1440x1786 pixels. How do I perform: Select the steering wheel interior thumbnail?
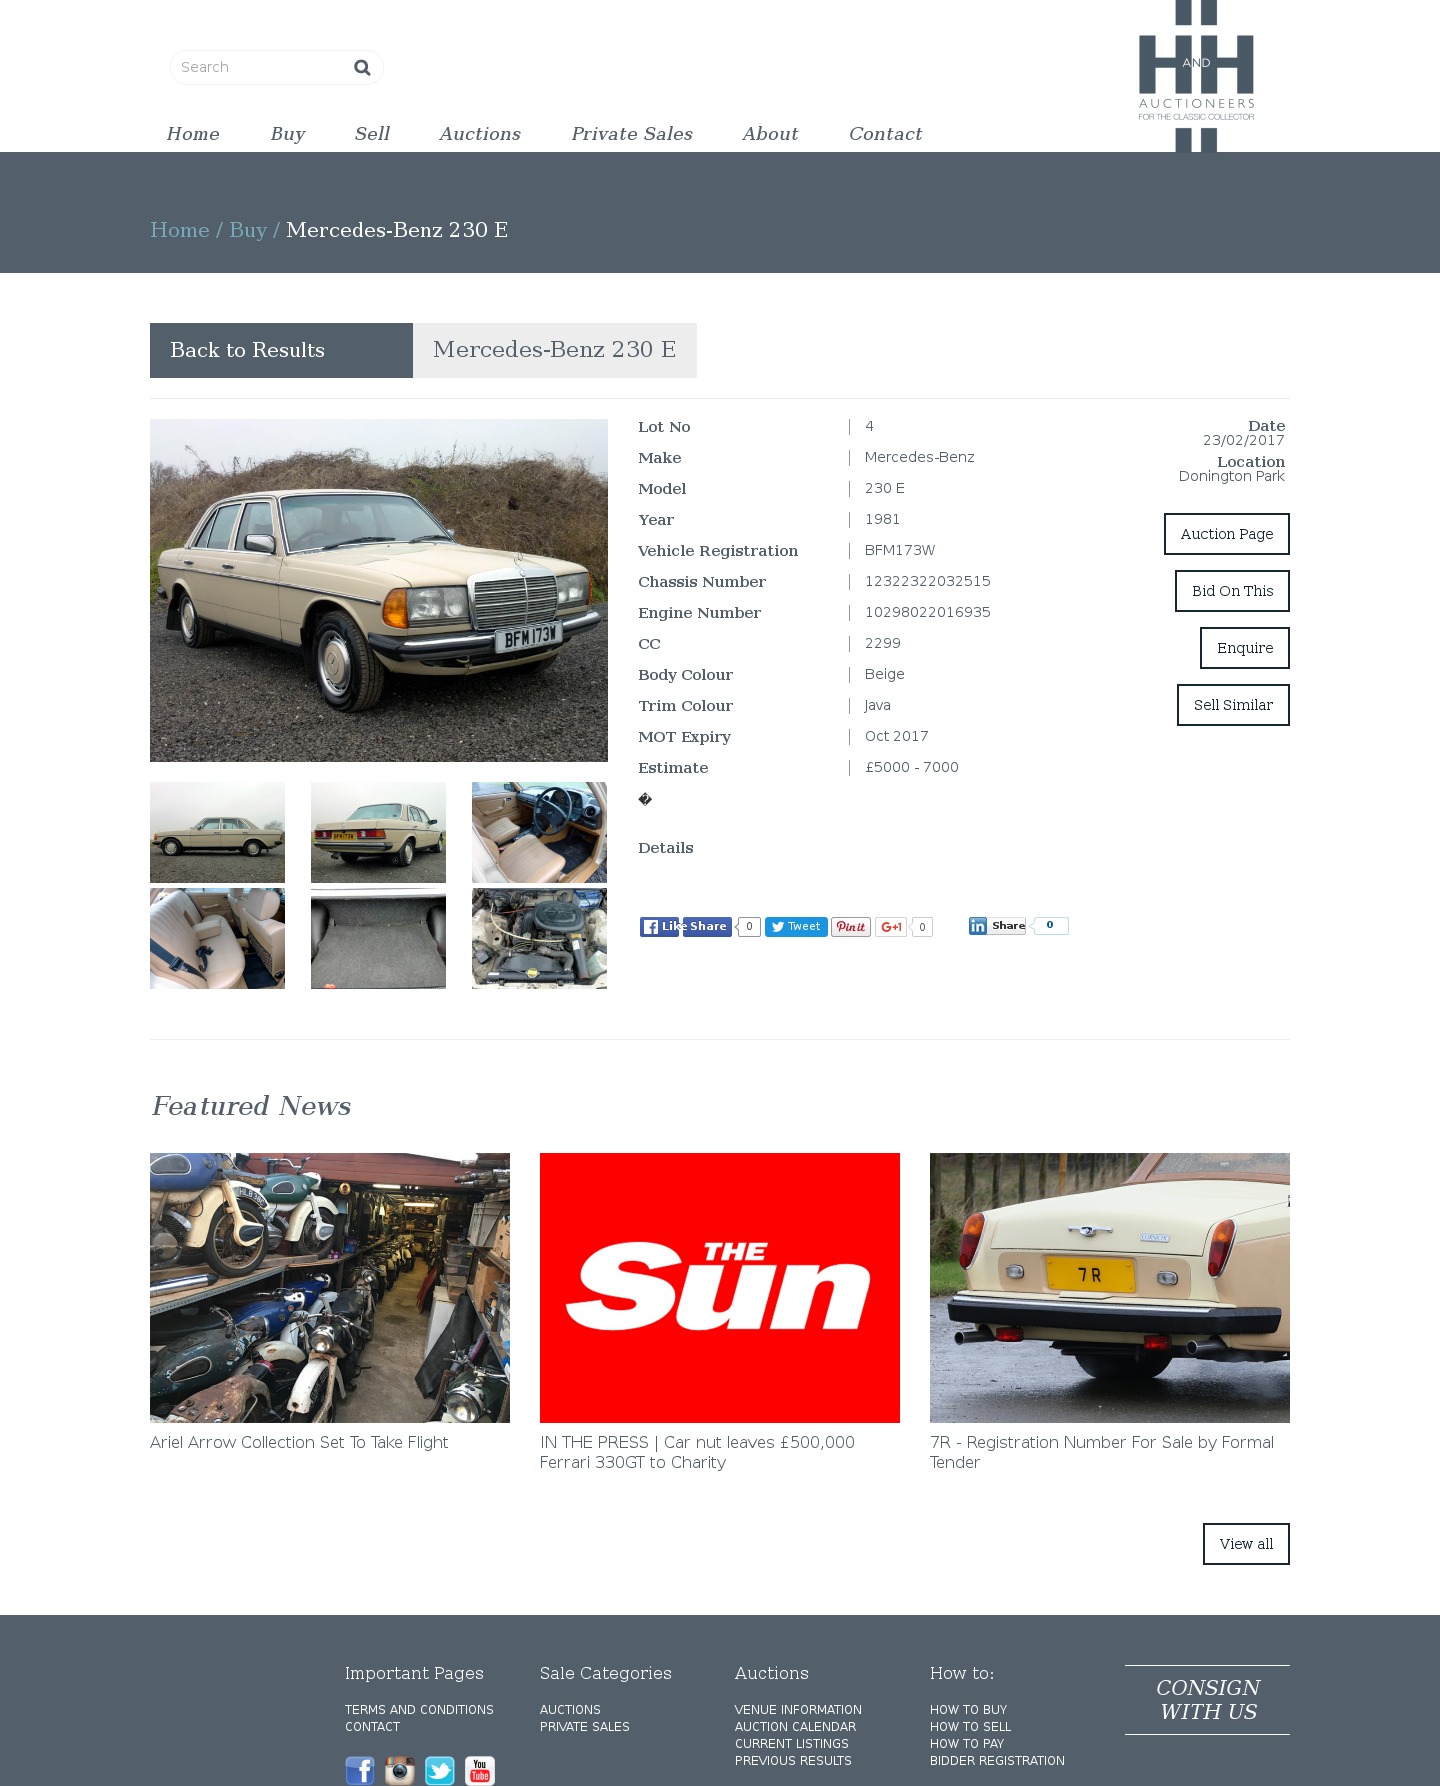(x=539, y=832)
